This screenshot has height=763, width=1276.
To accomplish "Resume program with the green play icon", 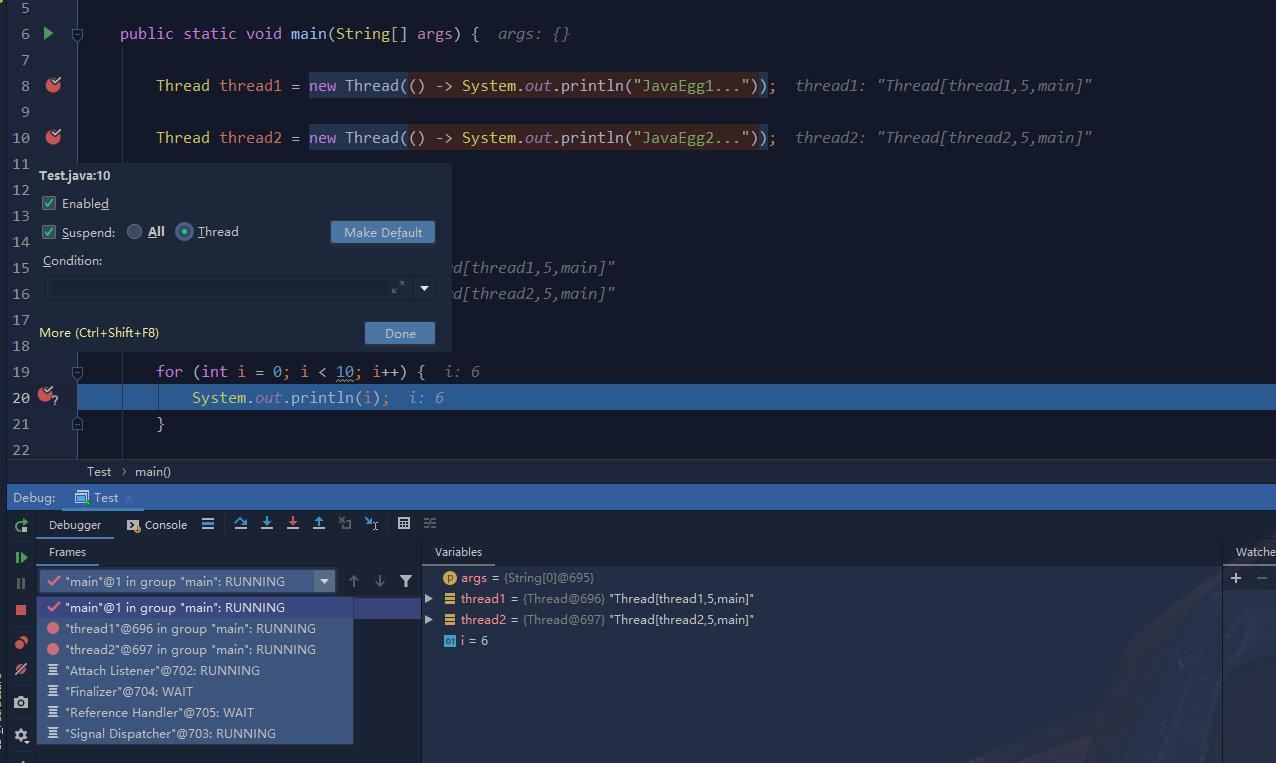I will [x=21, y=557].
